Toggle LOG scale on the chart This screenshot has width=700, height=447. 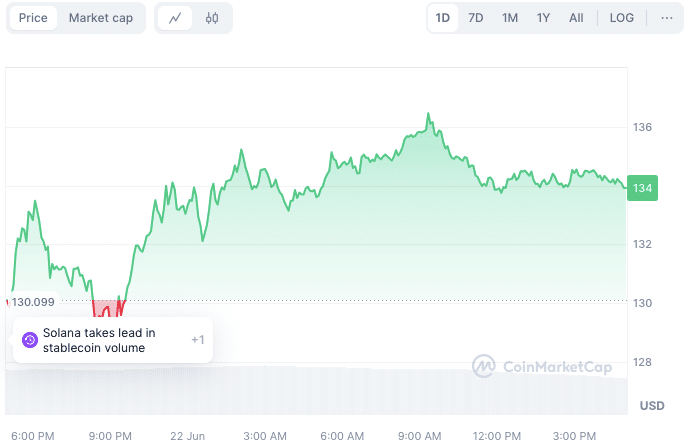tap(621, 18)
